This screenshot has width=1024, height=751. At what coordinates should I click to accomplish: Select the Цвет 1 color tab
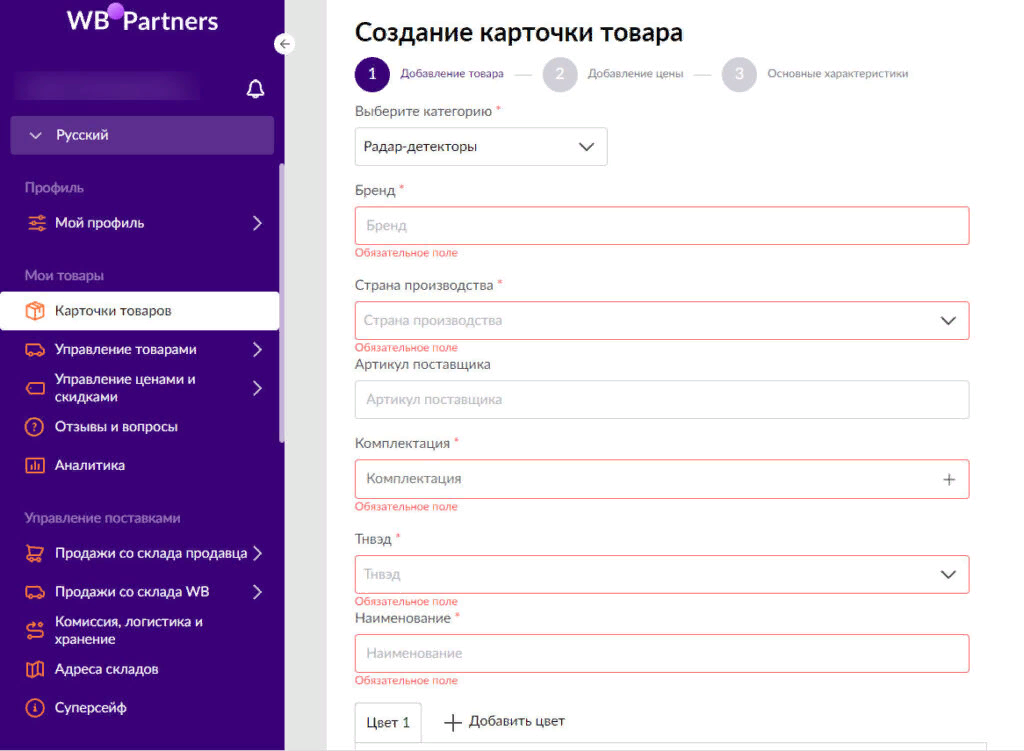[388, 721]
